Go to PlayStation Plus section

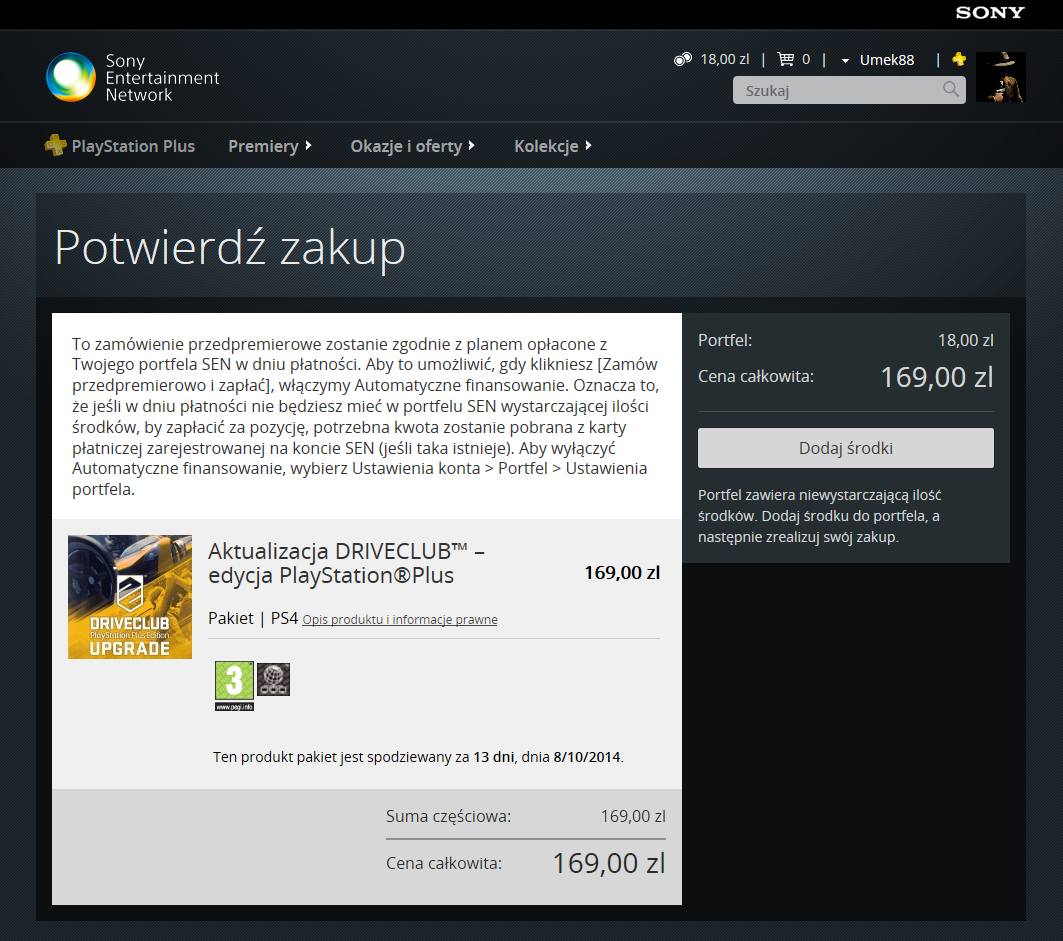pos(133,146)
